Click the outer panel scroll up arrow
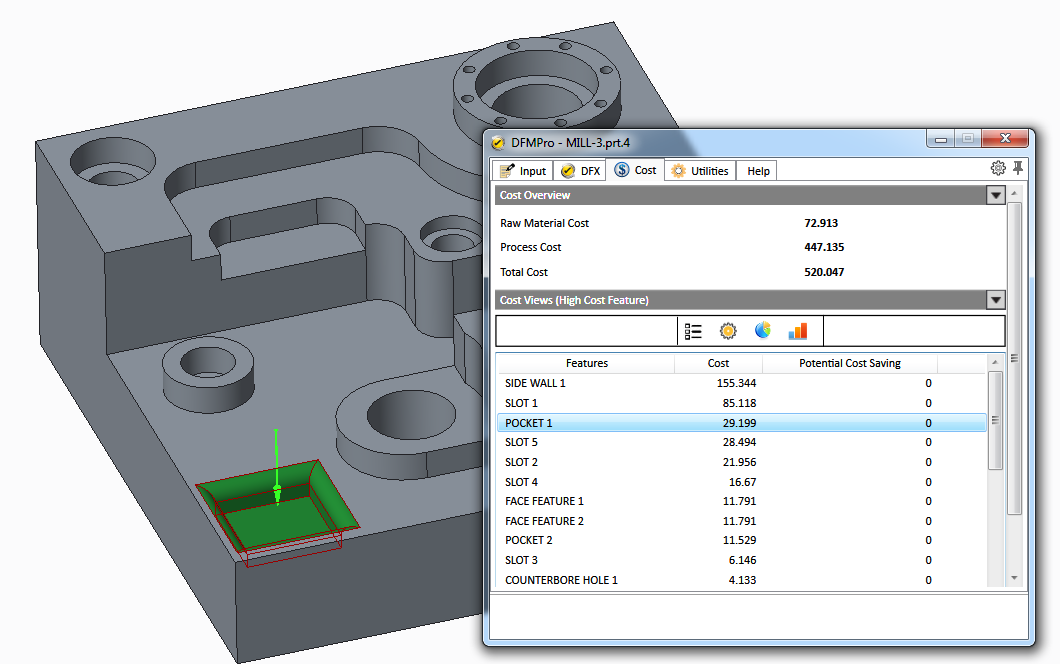Image resolution: width=1060 pixels, height=664 pixels. [1013, 193]
